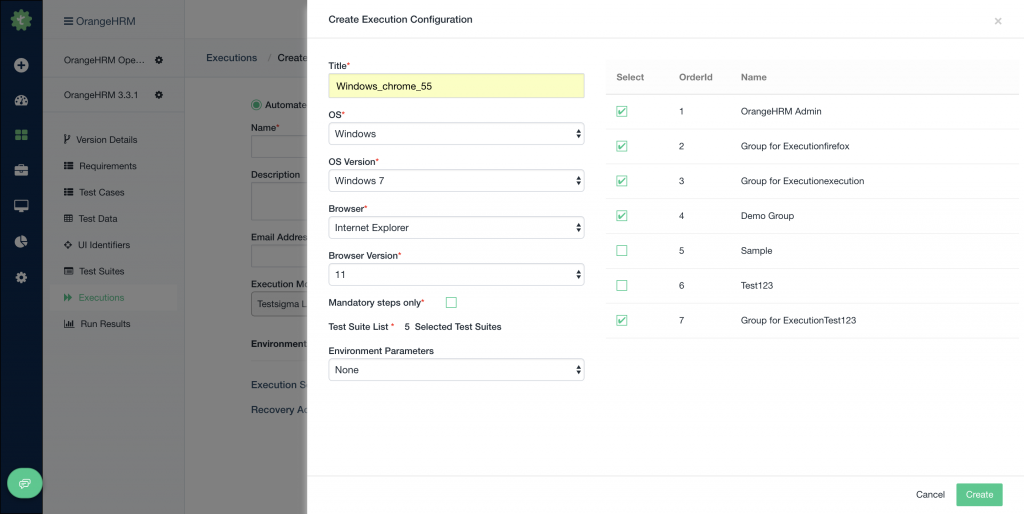Open the green chat bubble icon

click(x=25, y=483)
